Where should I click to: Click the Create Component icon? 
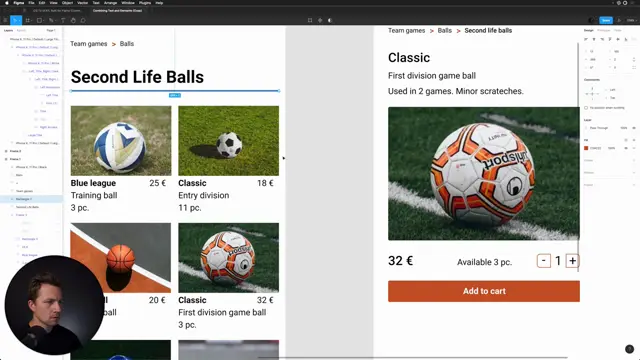point(320,20)
